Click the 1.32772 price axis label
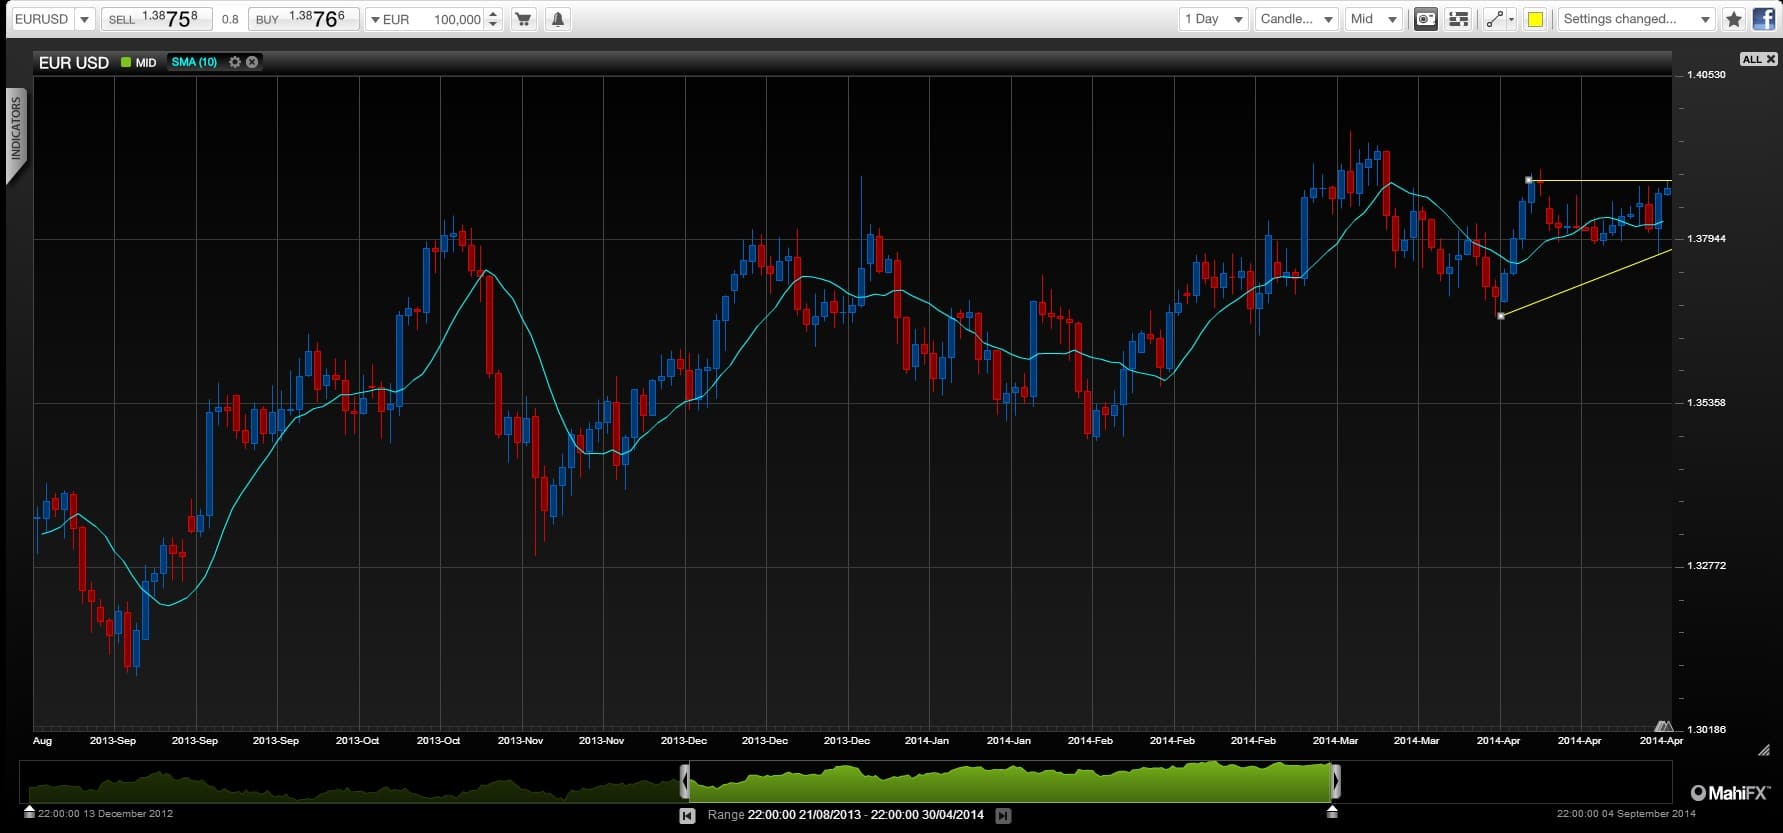This screenshot has width=1783, height=833. coord(1706,566)
